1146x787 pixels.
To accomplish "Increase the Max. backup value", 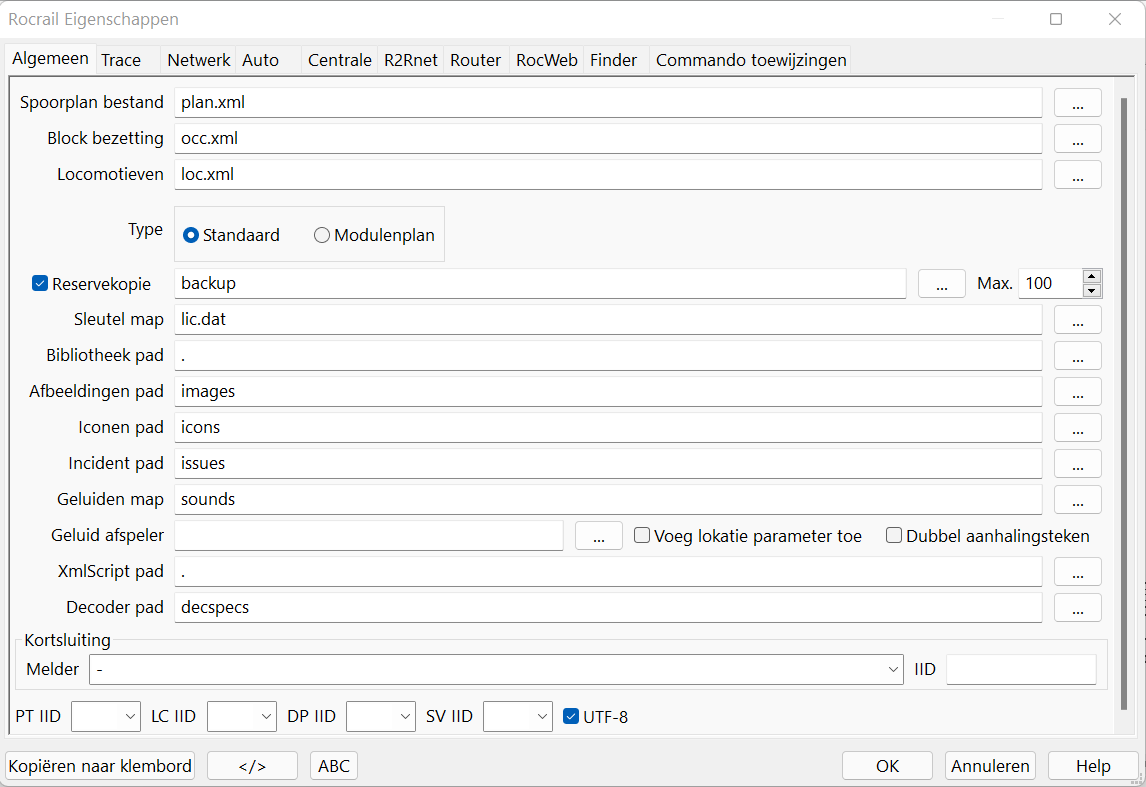I will point(1092,277).
